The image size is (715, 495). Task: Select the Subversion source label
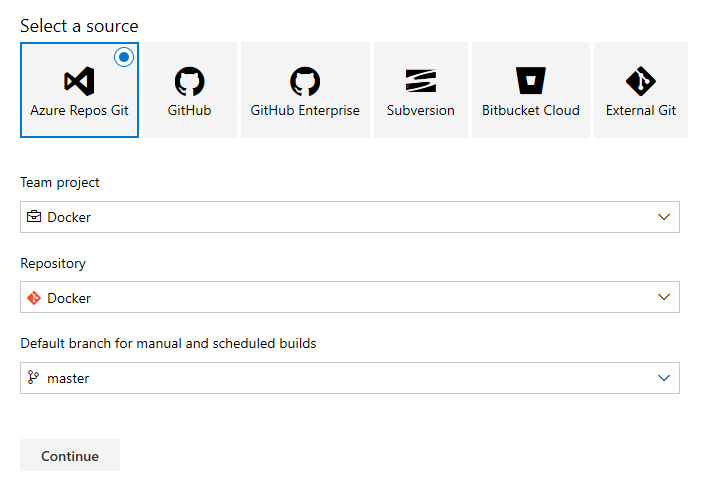[421, 110]
